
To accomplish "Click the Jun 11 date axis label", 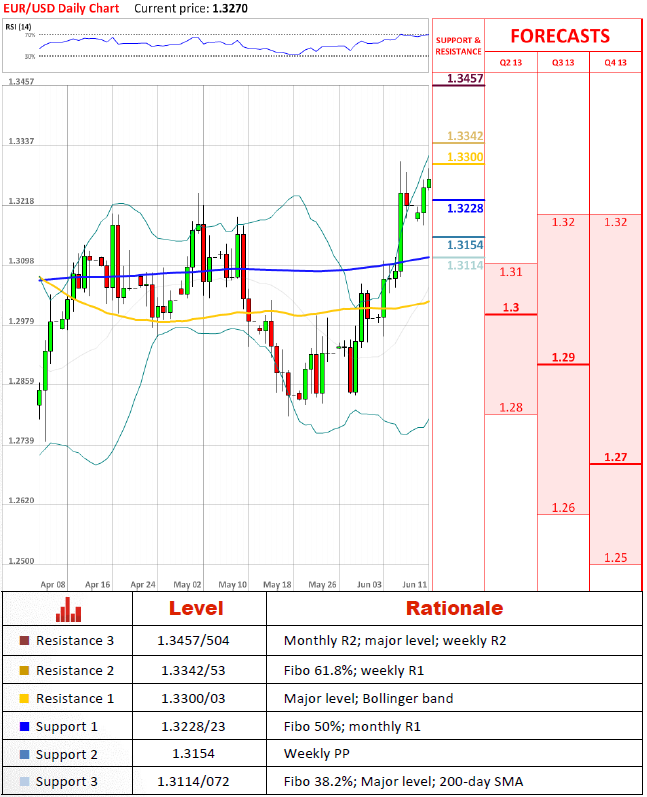I will click(415, 585).
